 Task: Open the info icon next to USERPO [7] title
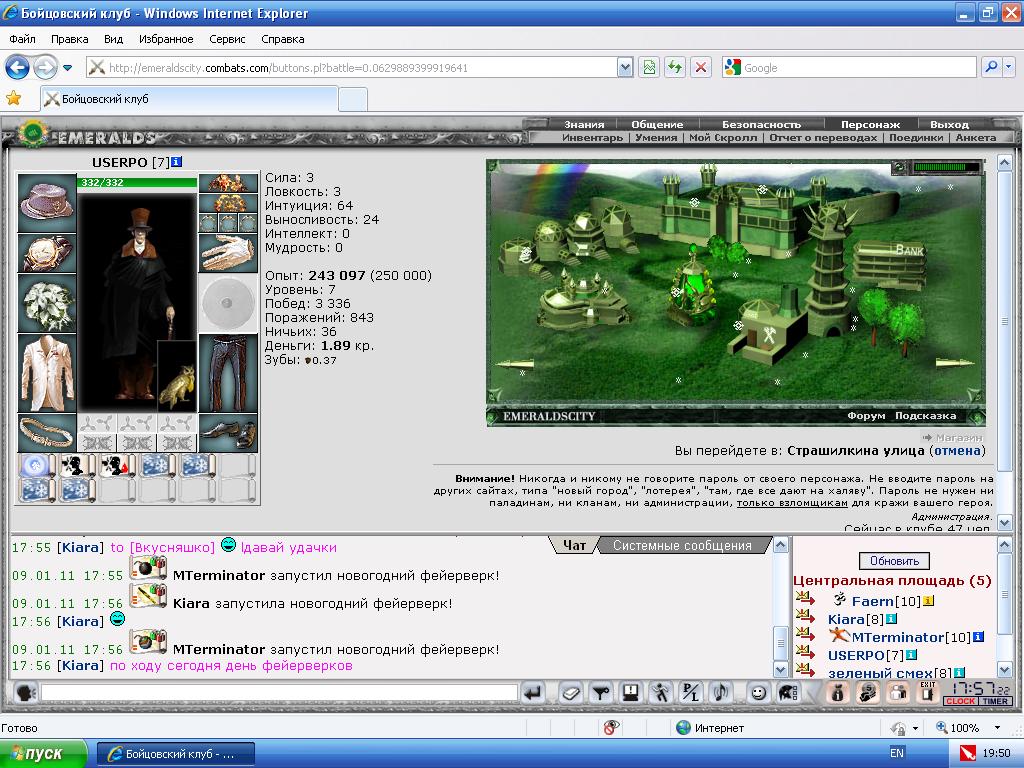coord(176,162)
